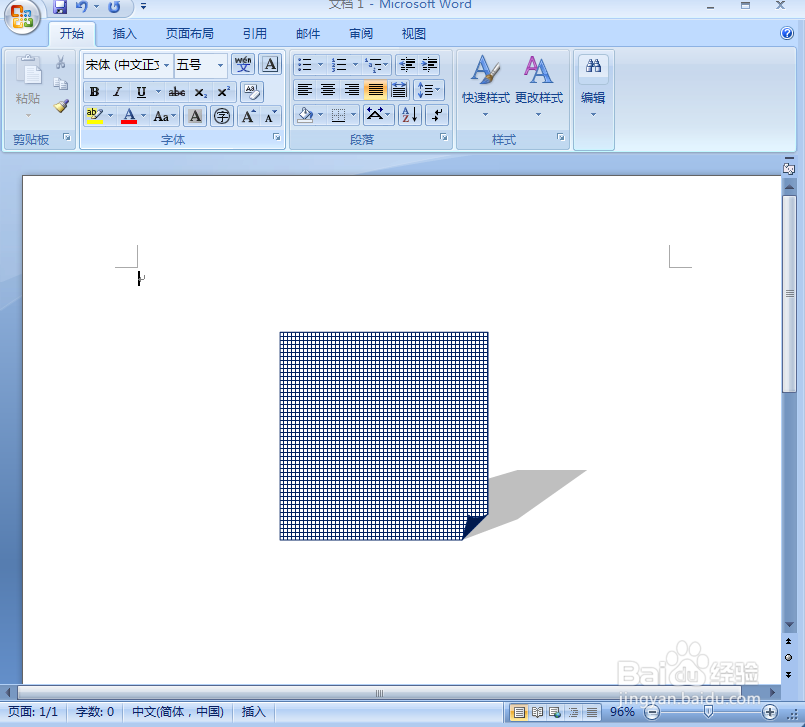Click word count 字数: 0

[x=95, y=712]
